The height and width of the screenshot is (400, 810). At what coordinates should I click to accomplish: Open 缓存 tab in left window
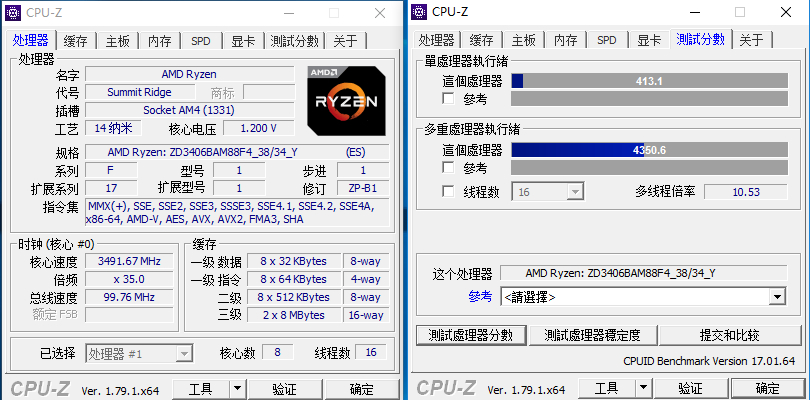[75, 41]
